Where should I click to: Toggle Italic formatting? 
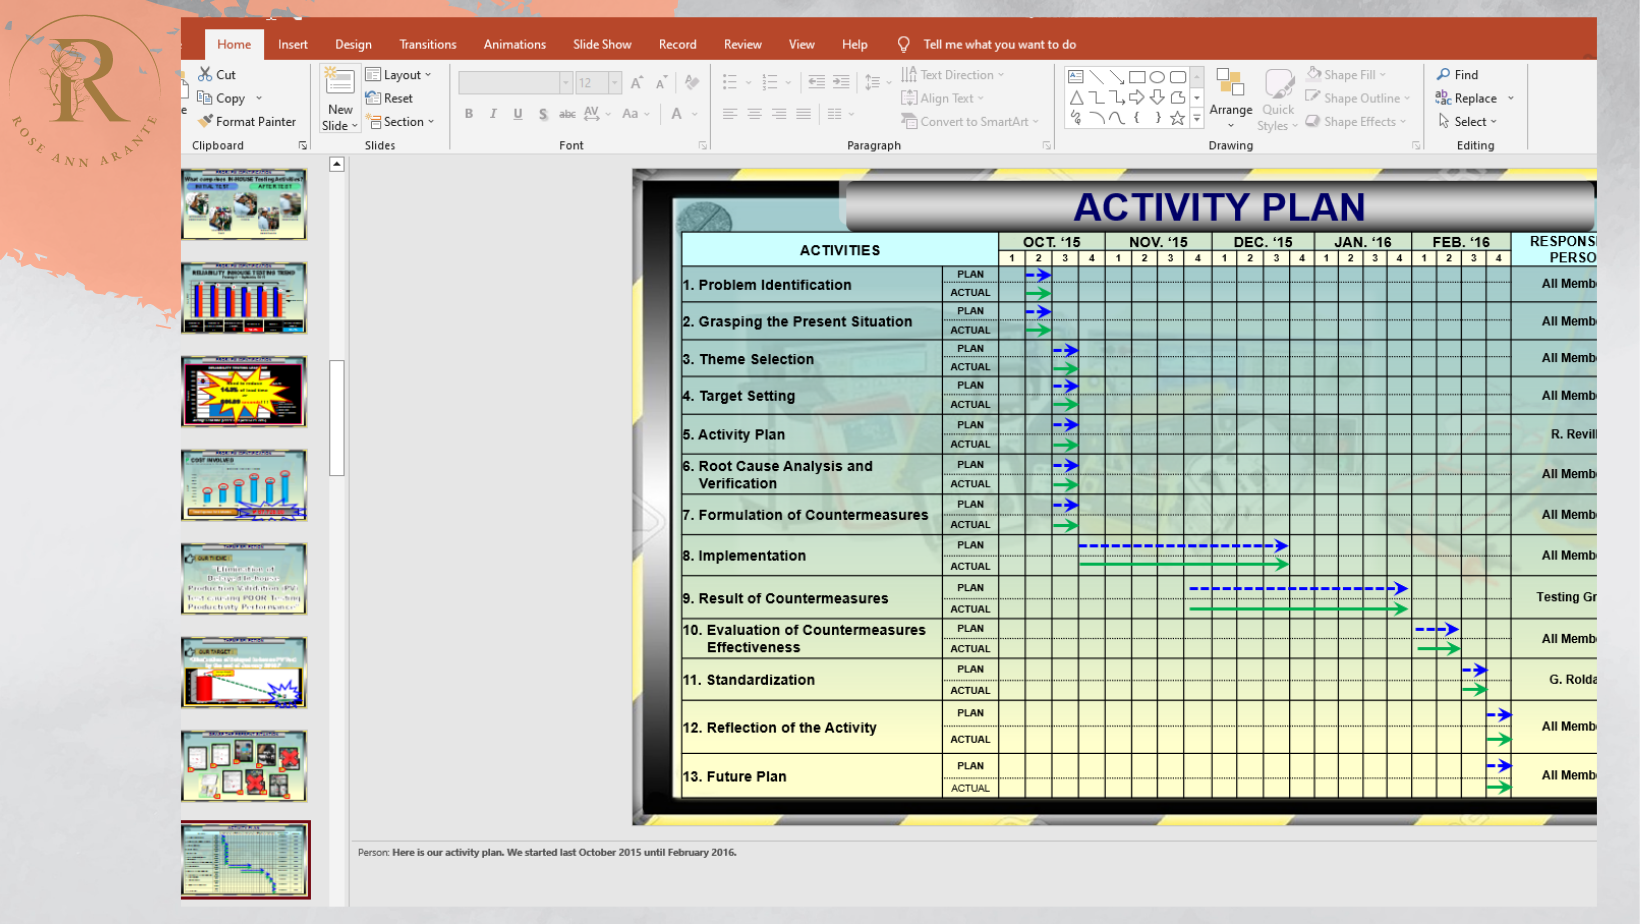pyautogui.click(x=493, y=114)
